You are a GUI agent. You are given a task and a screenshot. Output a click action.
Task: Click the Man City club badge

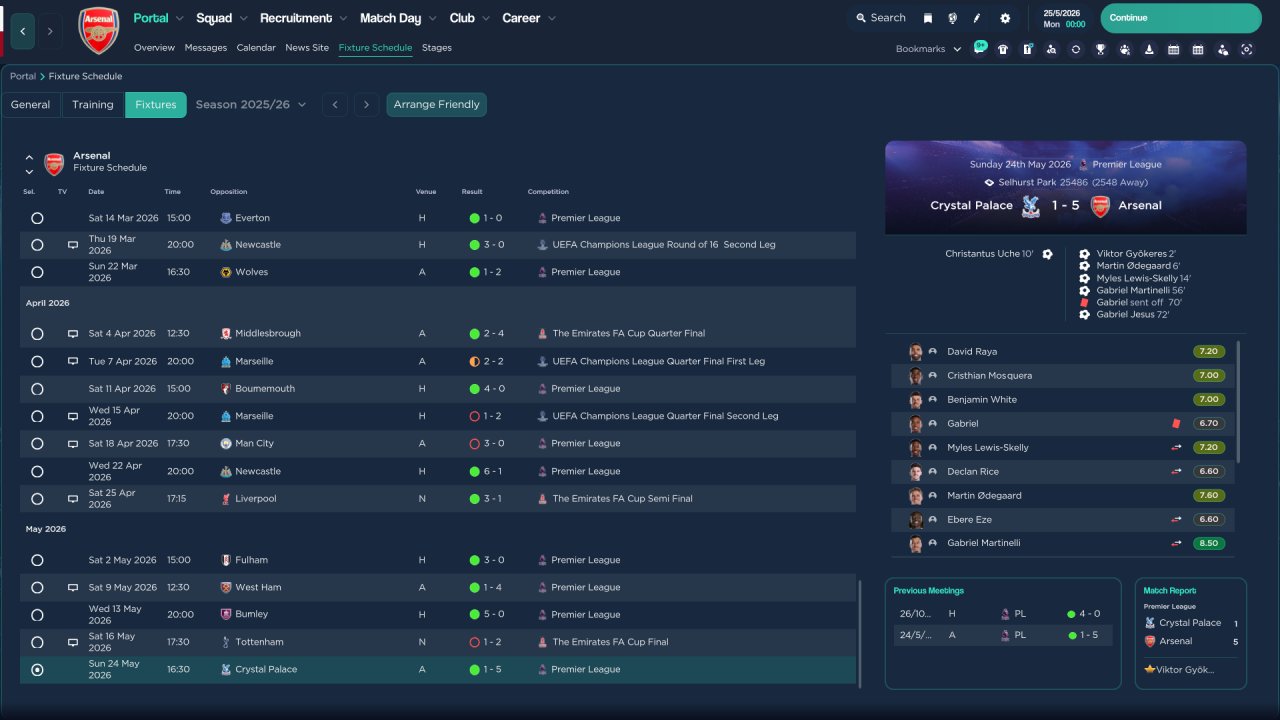click(226, 443)
